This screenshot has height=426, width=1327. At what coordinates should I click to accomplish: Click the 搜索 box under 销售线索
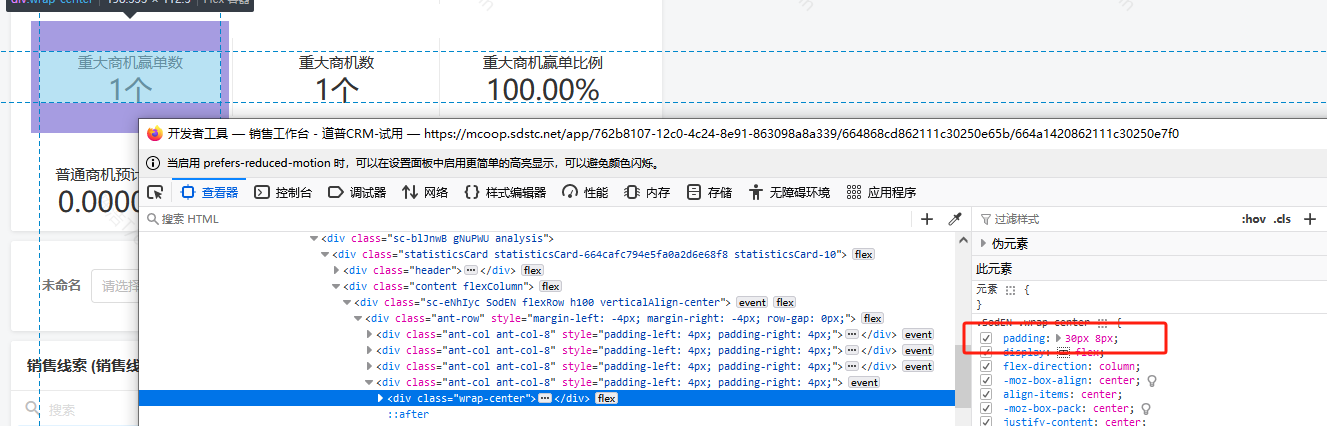80,410
